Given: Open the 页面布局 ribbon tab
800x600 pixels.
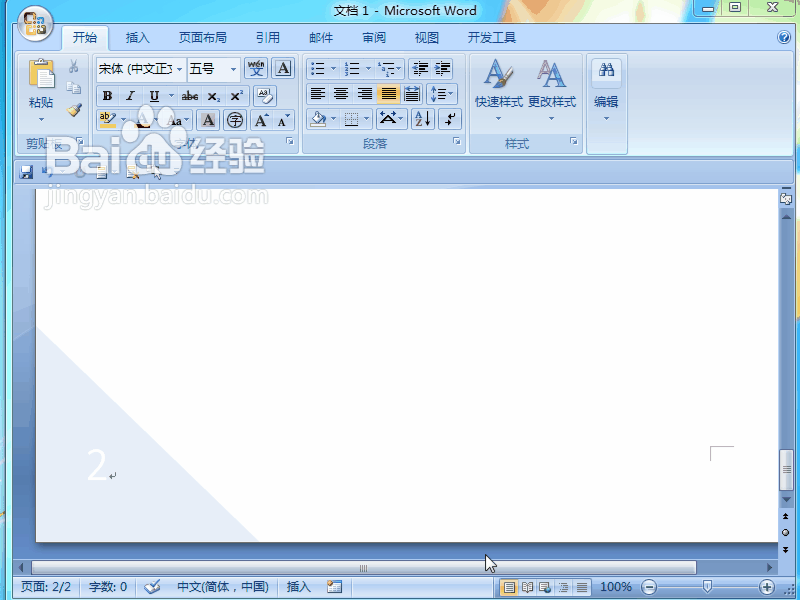Looking at the screenshot, I should coord(203,38).
